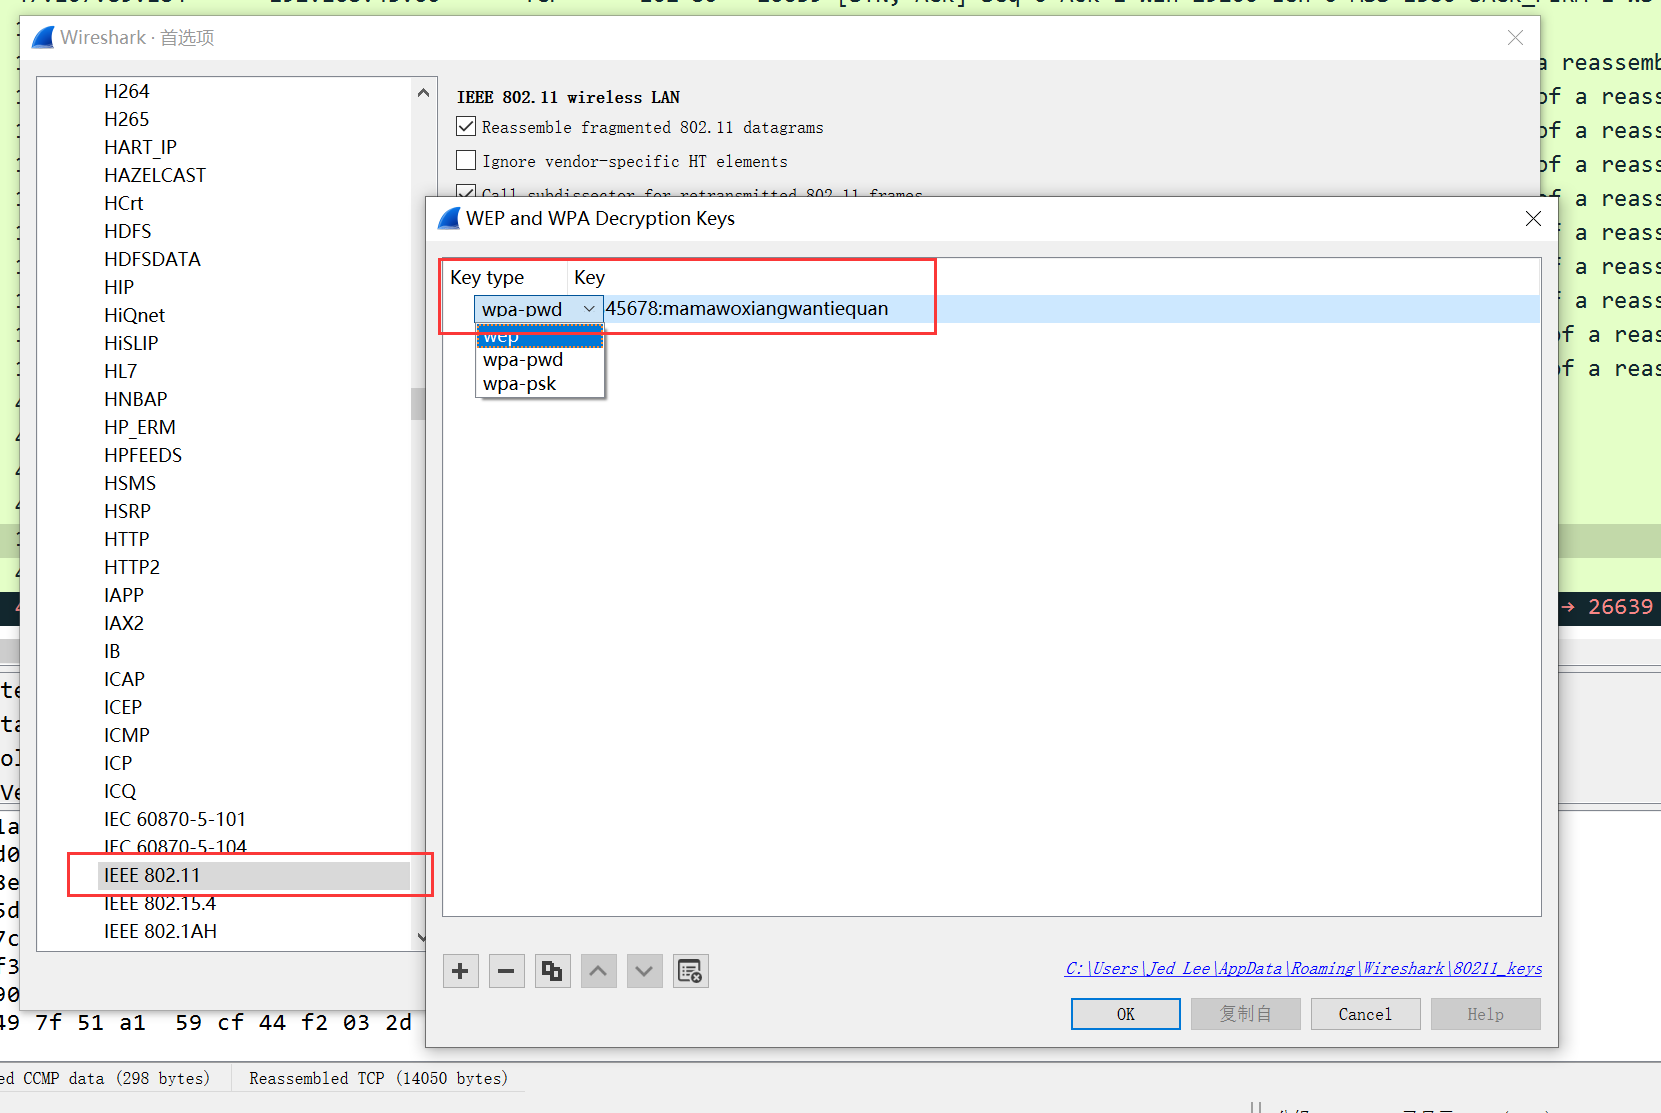Clear all decryption key entries
Image resolution: width=1661 pixels, height=1113 pixels.
690,971
